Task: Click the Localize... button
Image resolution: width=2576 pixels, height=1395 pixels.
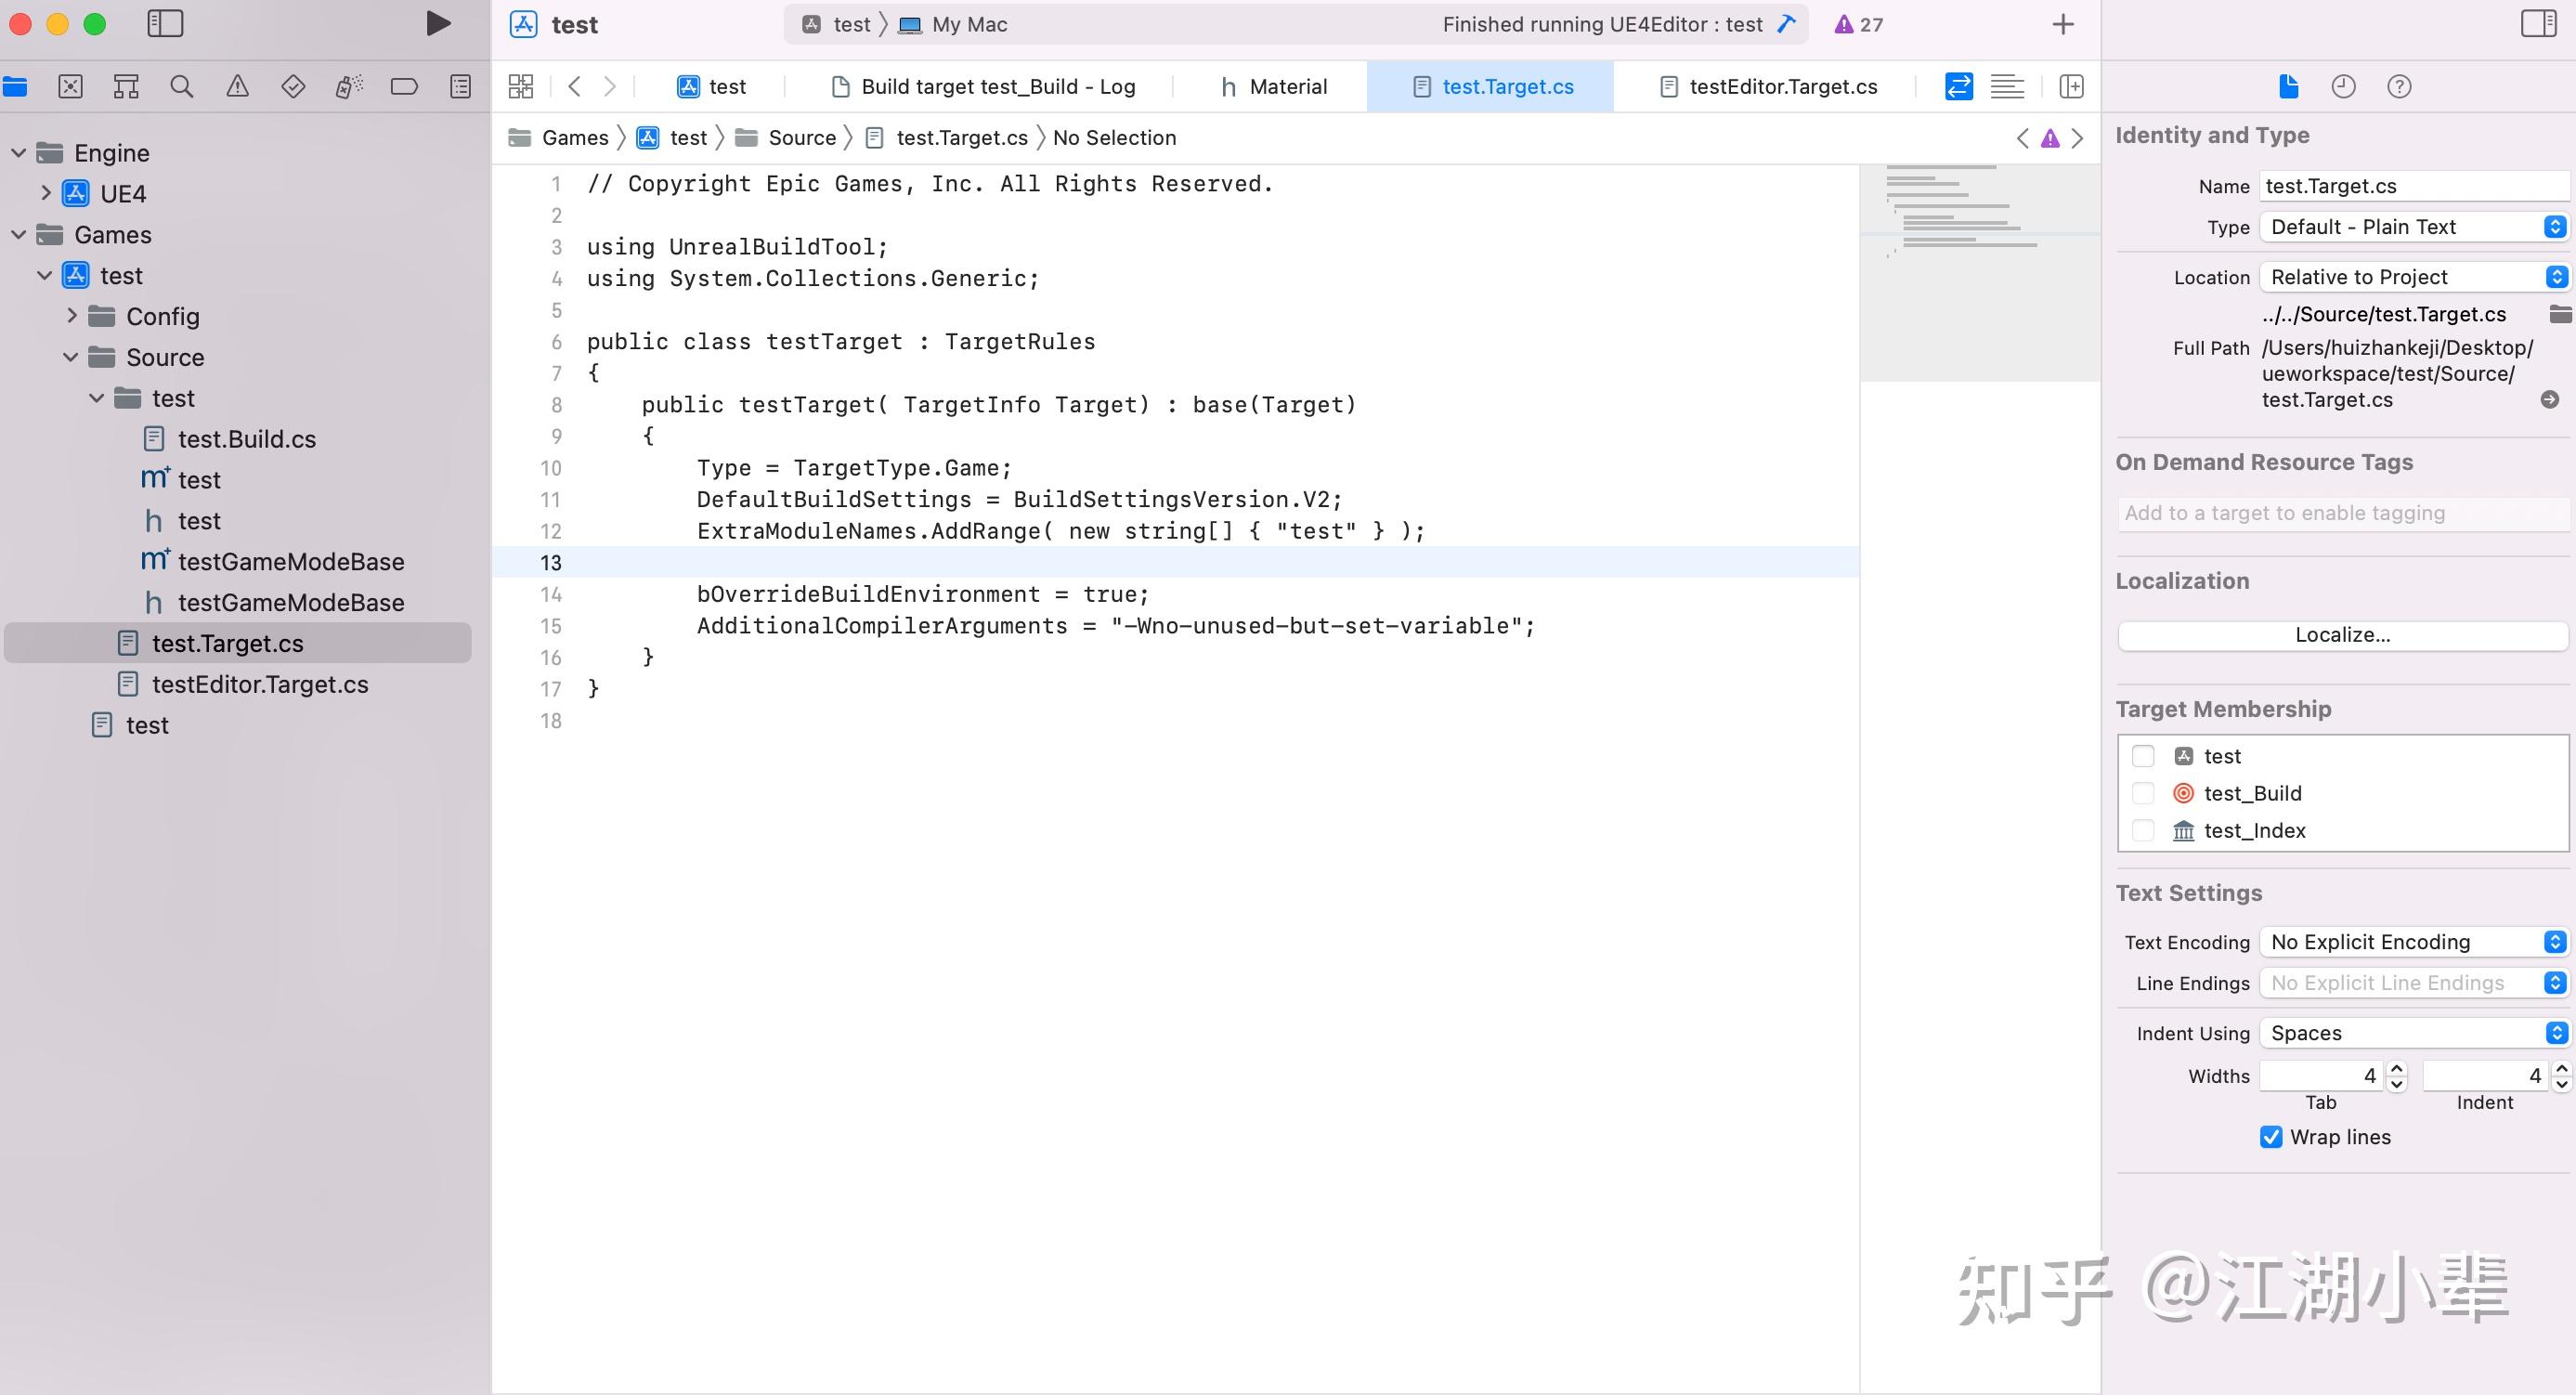Action: [x=2343, y=635]
